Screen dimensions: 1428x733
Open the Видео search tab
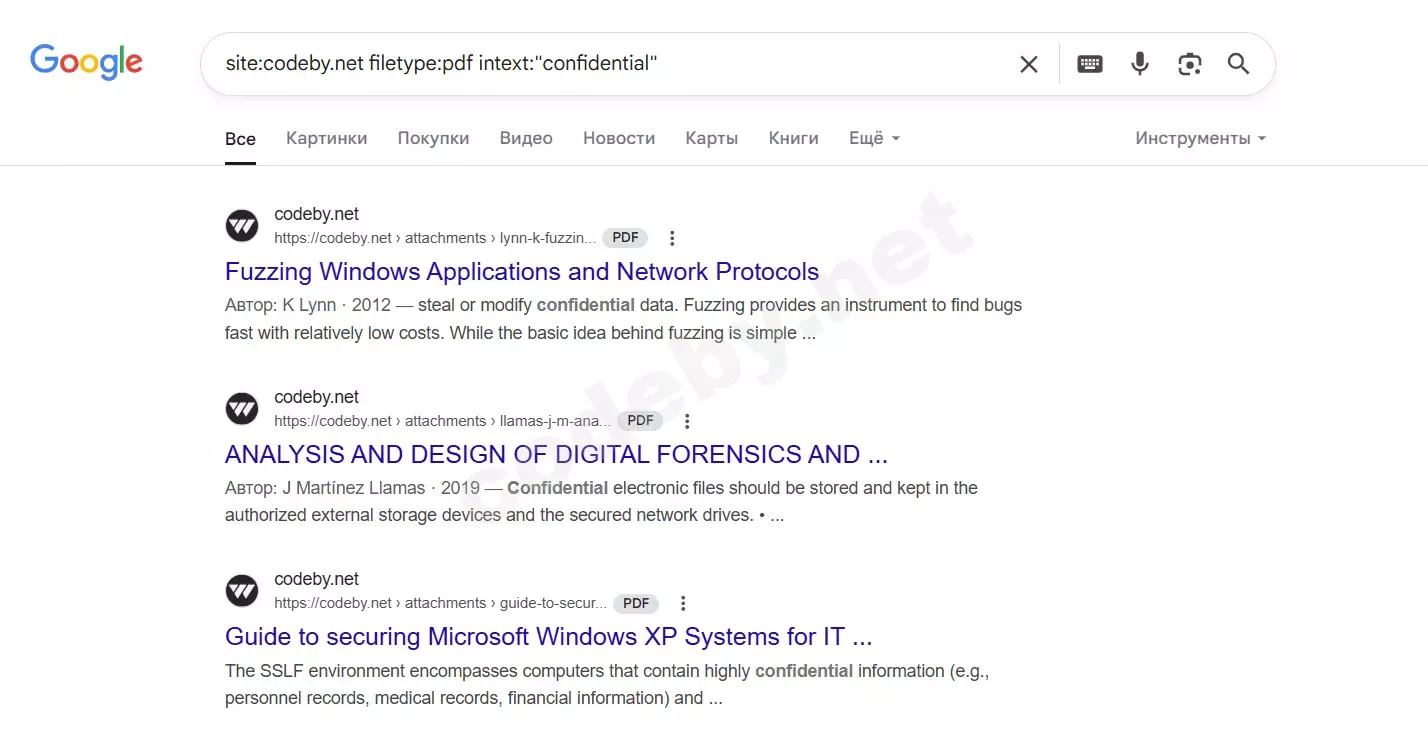pyautogui.click(x=526, y=138)
